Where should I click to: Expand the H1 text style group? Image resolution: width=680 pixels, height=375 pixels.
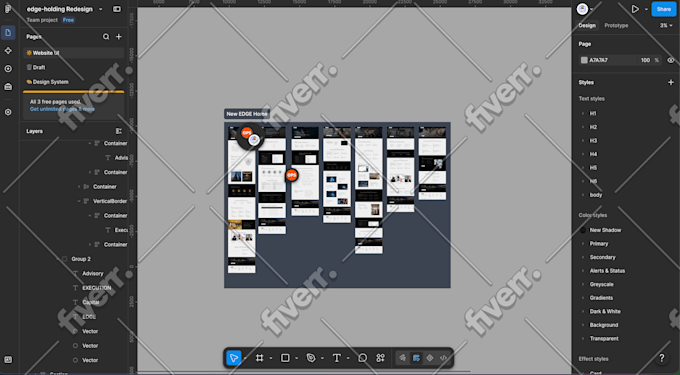click(x=583, y=114)
